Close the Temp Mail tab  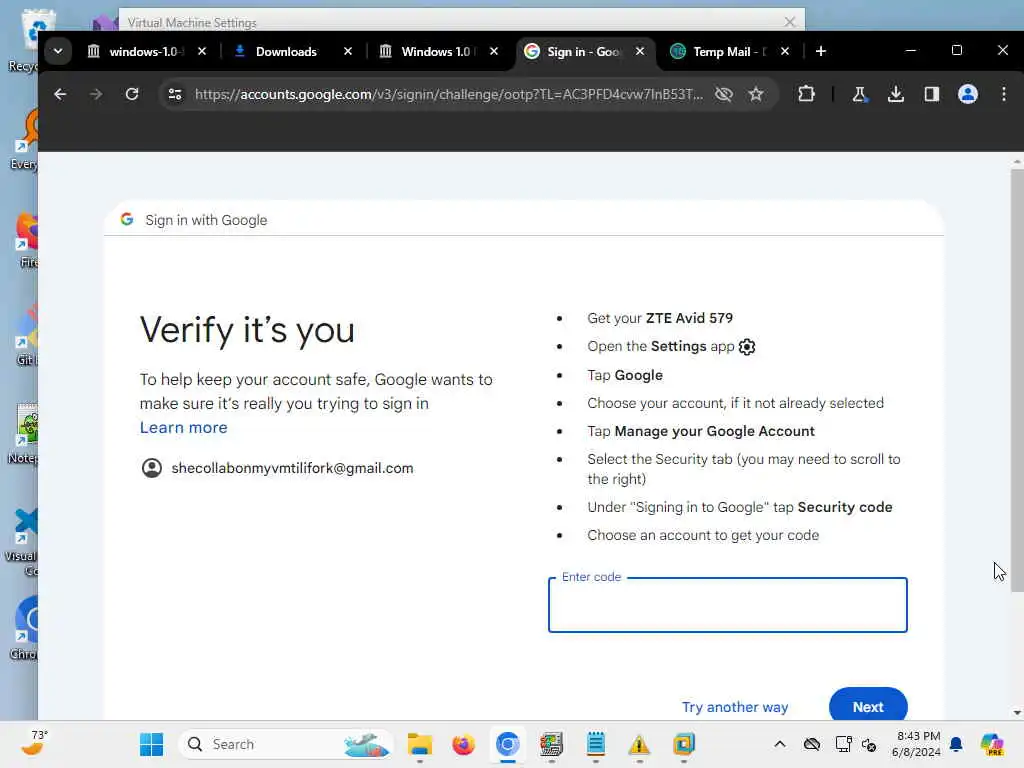click(785, 51)
